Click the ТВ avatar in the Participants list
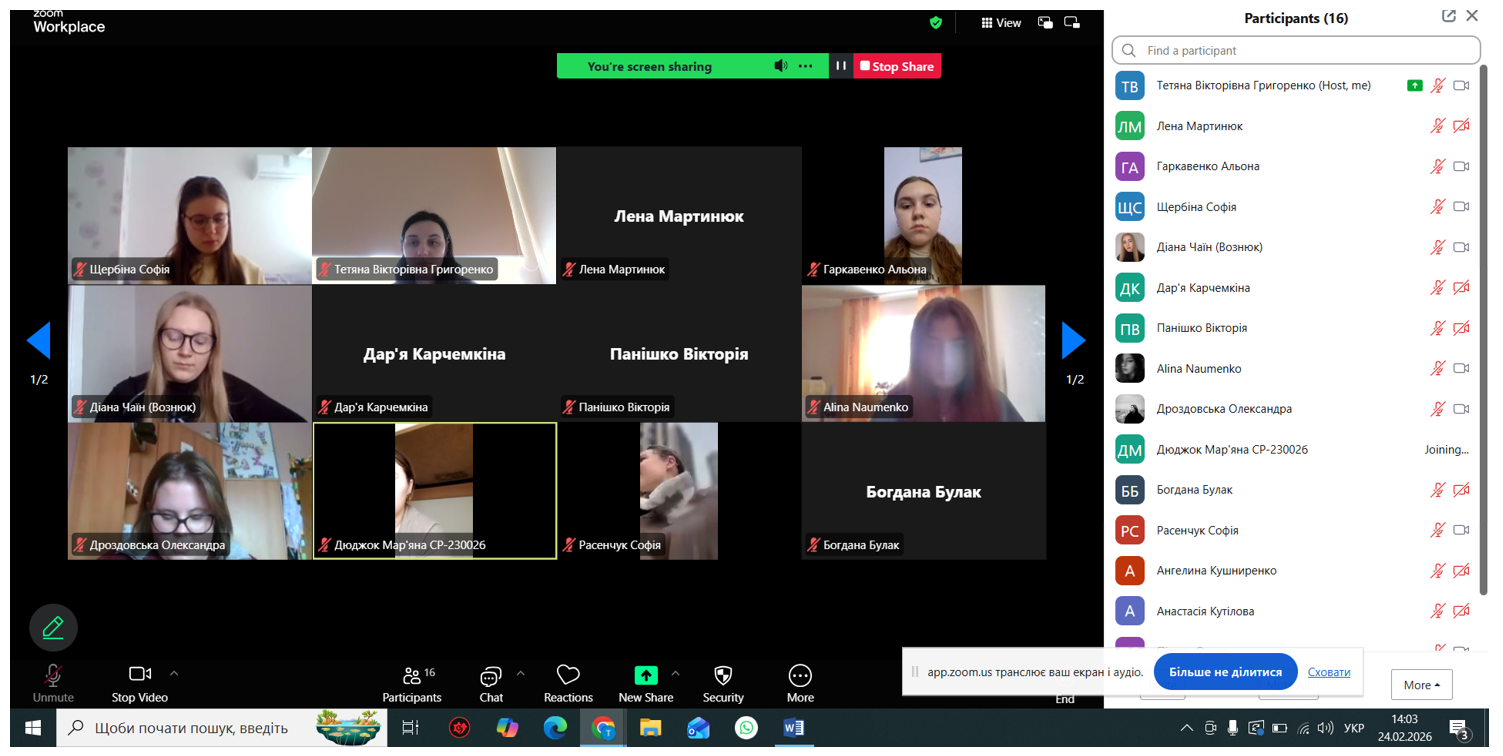 pyautogui.click(x=1130, y=86)
